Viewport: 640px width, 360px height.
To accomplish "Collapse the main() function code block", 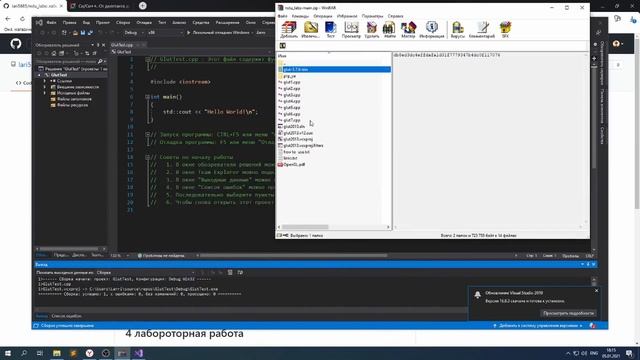I will pos(147,97).
